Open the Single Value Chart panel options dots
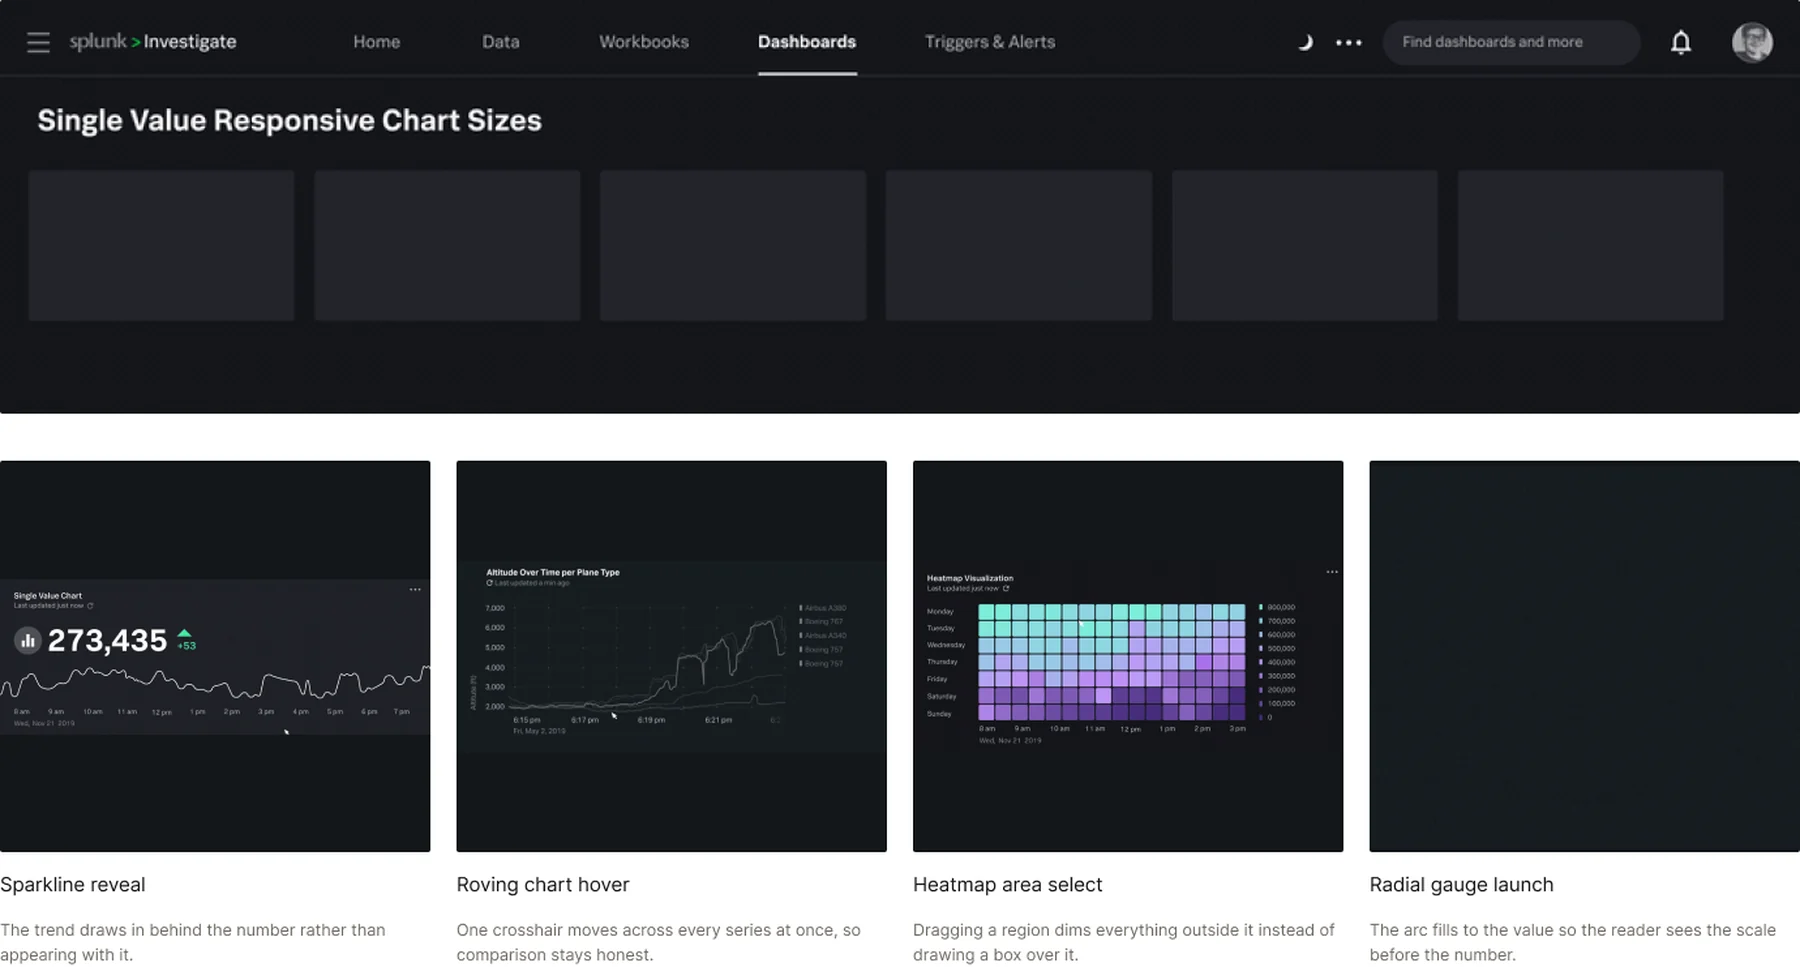1800x967 pixels. (415, 590)
